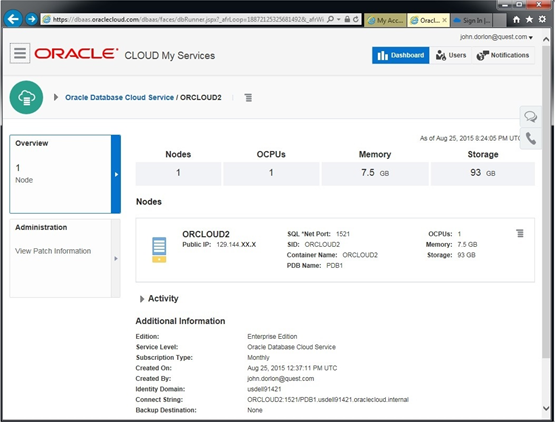Open browser tools gear icon
555x423 pixels.
(x=542, y=19)
